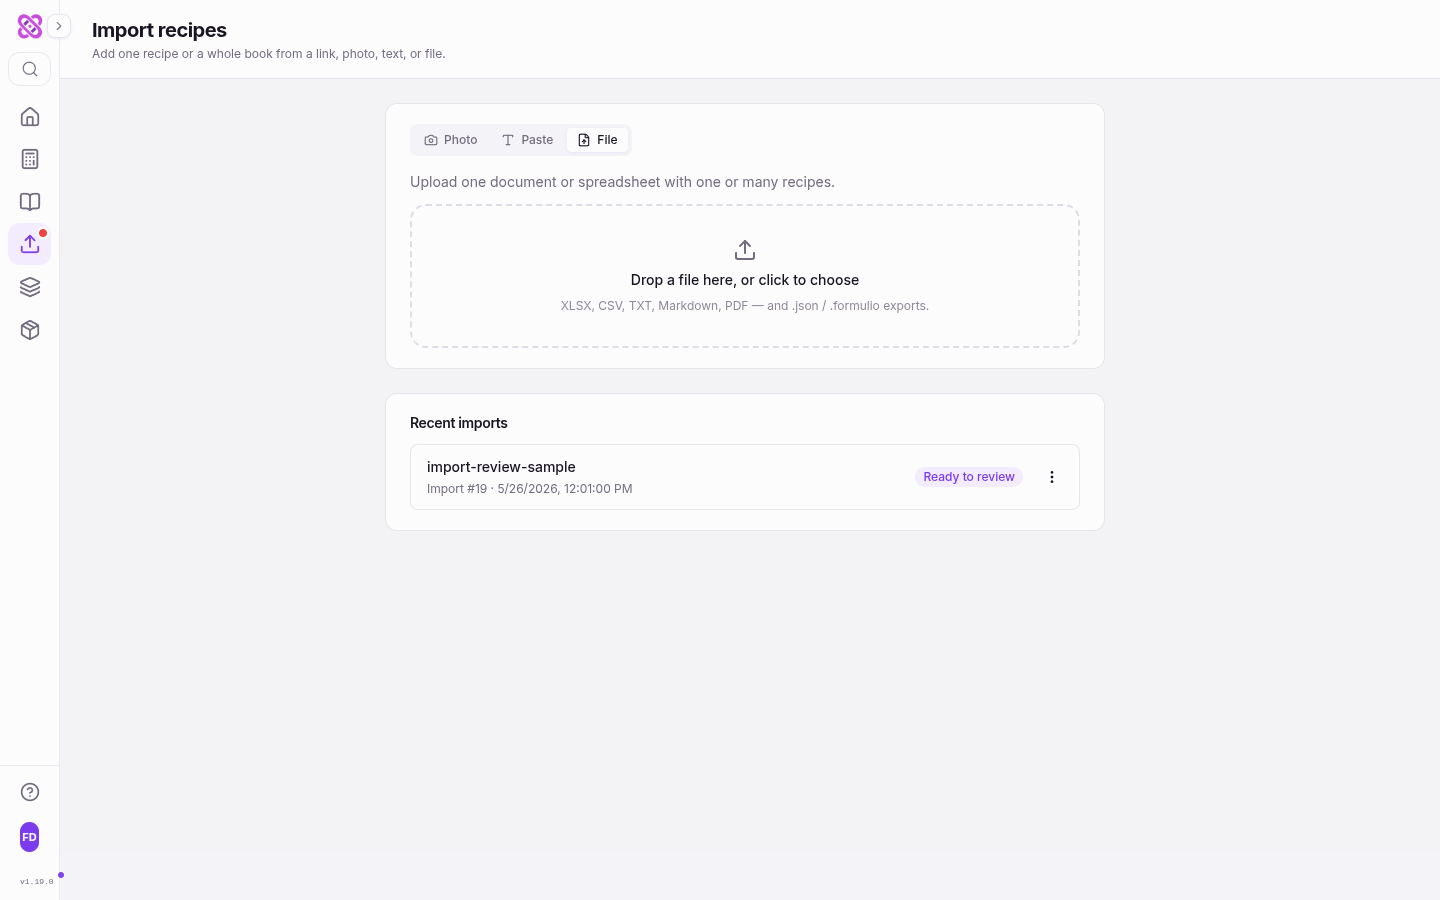Open the help question mark icon
This screenshot has height=900, width=1440.
coord(30,792)
